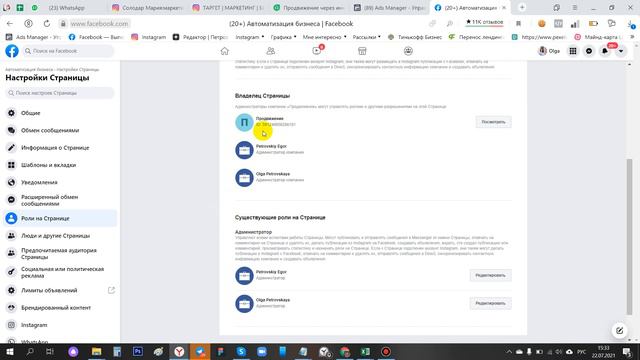Open Социальная или политическая реклама section
The height and width of the screenshot is (360, 640).
(60, 272)
